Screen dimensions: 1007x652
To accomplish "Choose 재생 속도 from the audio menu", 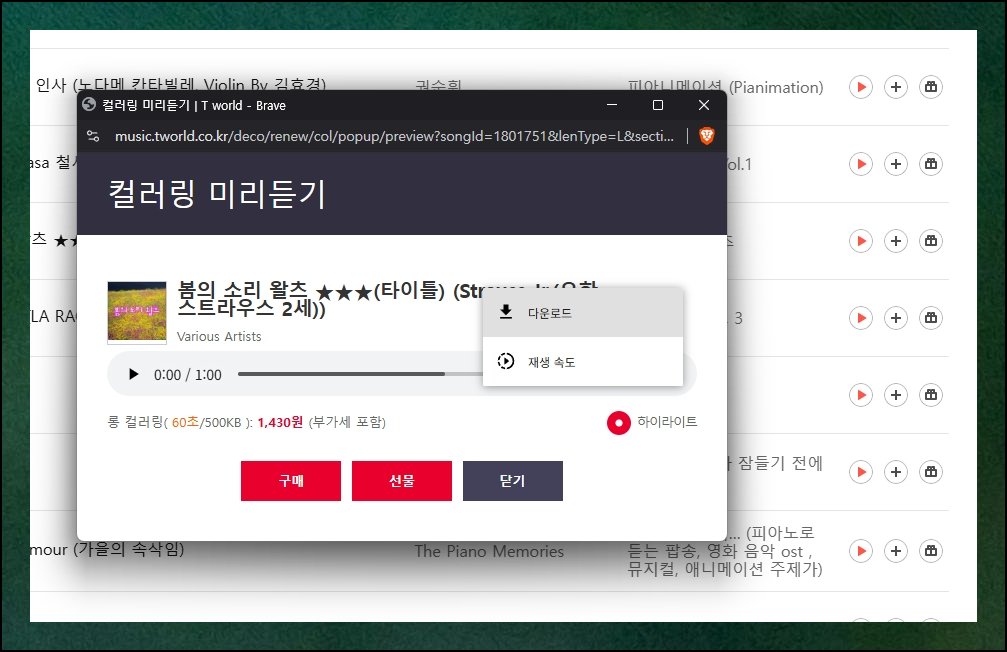I will pos(582,362).
